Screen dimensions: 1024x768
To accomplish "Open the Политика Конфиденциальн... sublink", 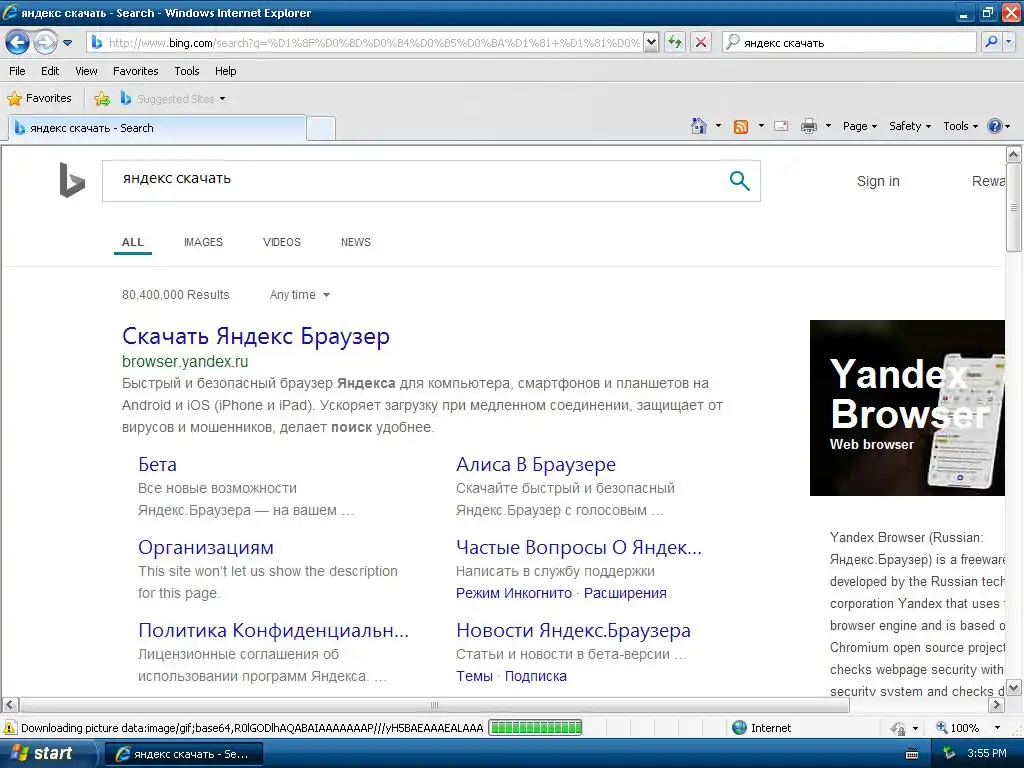I will (273, 630).
